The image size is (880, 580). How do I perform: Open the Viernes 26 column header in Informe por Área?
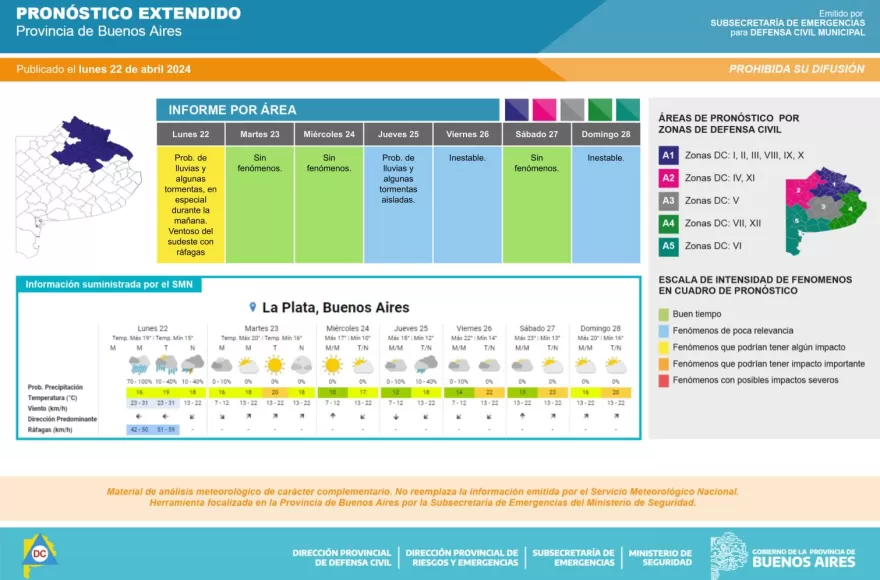[x=468, y=134]
